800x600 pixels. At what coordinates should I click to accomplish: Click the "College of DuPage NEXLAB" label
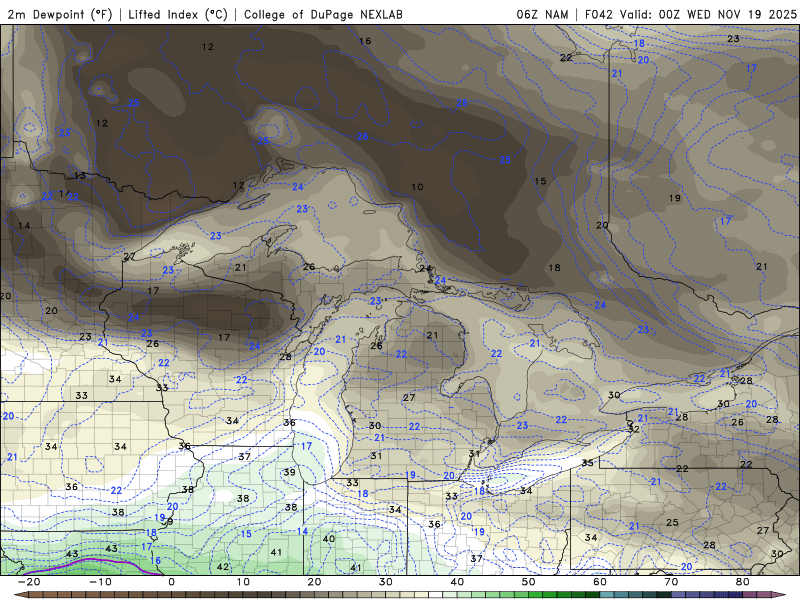pyautogui.click(x=323, y=14)
